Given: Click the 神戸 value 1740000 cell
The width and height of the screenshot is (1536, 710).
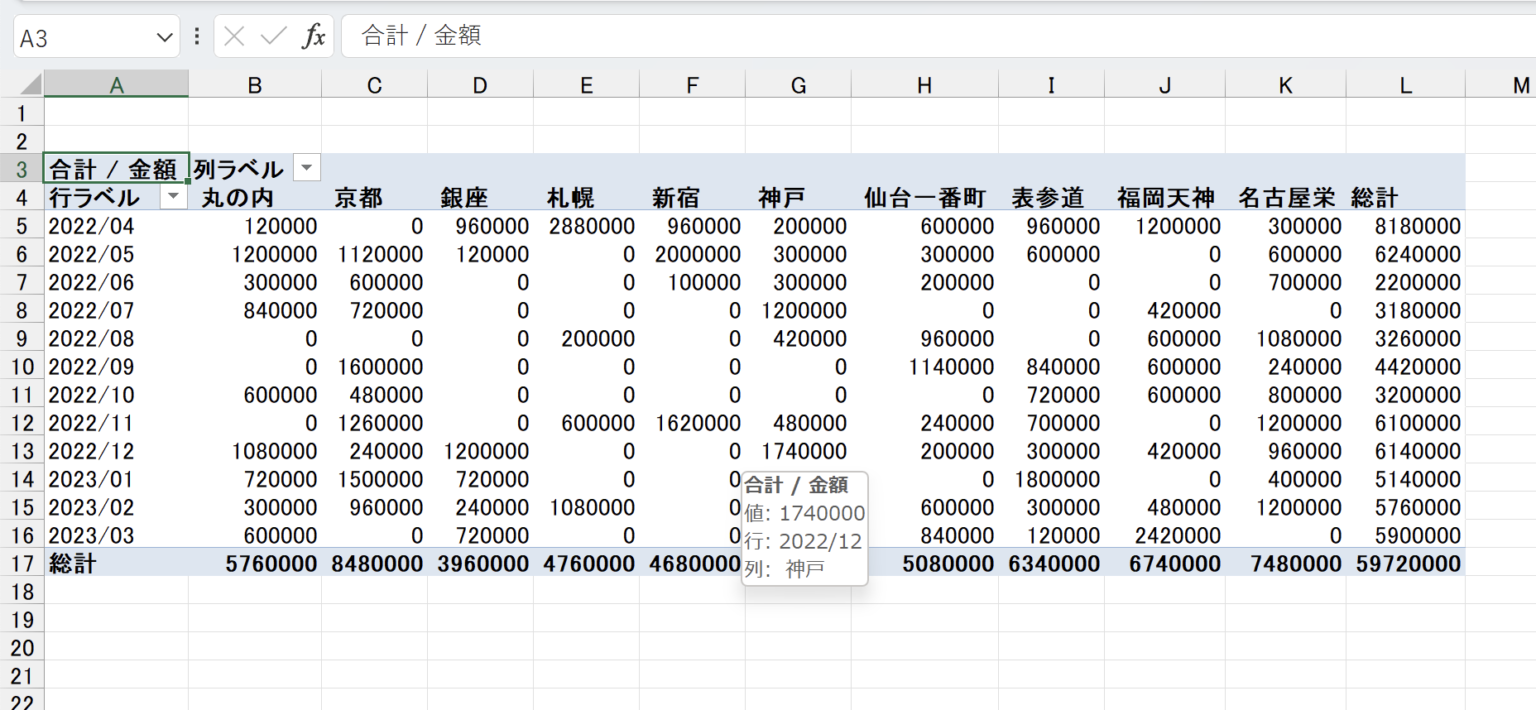Looking at the screenshot, I should click(x=798, y=451).
